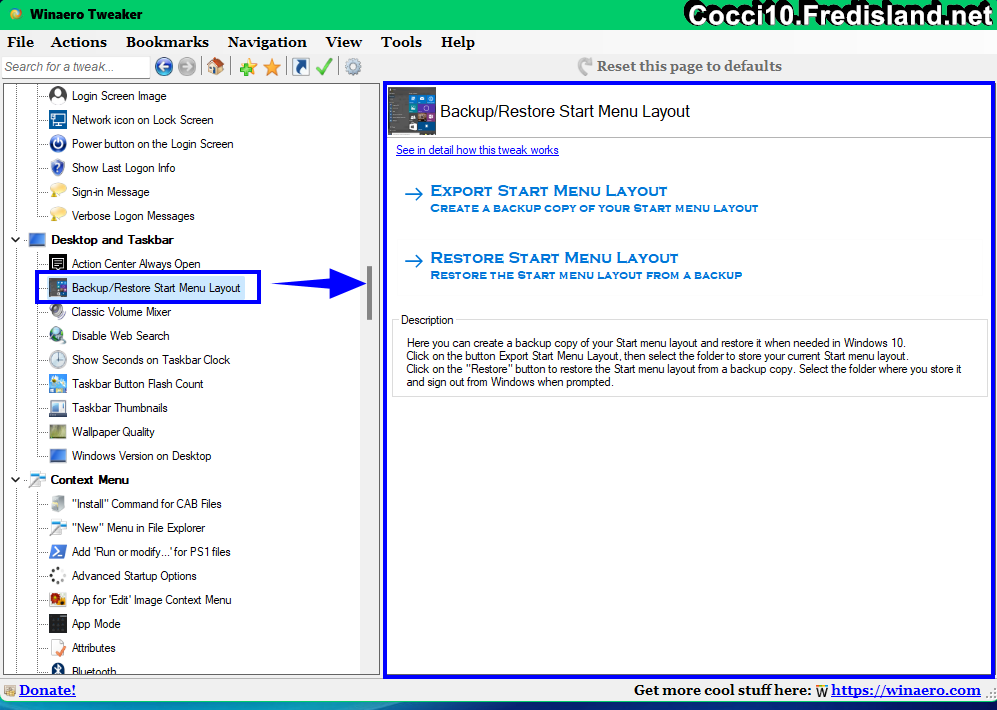The height and width of the screenshot is (710, 997).
Task: Click the create shortcut toolbar icon
Action: tap(301, 66)
